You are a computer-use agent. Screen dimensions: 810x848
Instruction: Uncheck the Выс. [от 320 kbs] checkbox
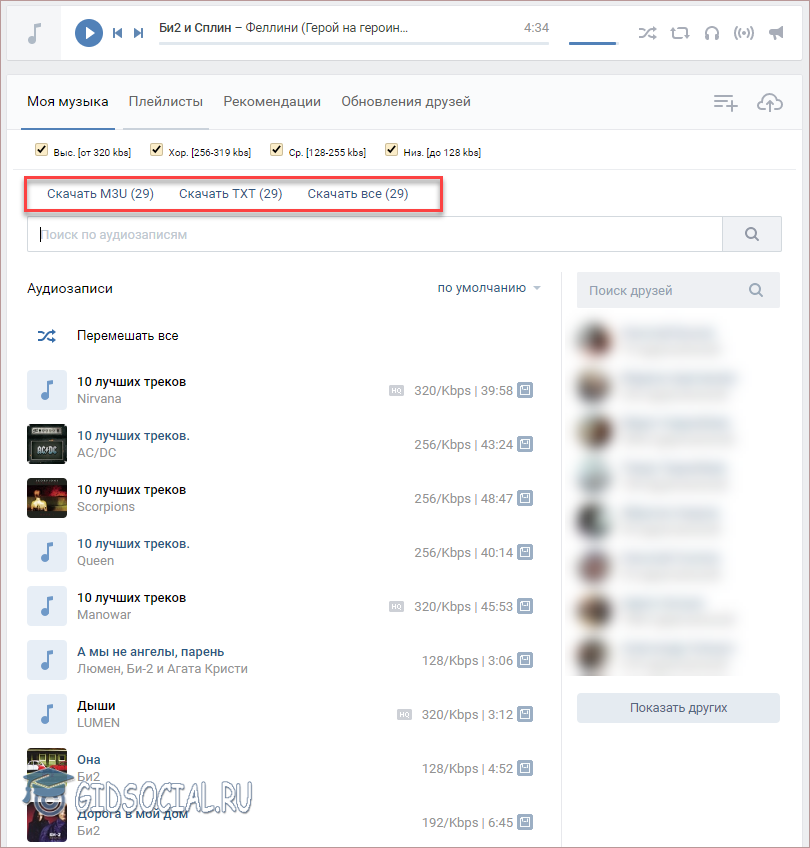coord(41,150)
